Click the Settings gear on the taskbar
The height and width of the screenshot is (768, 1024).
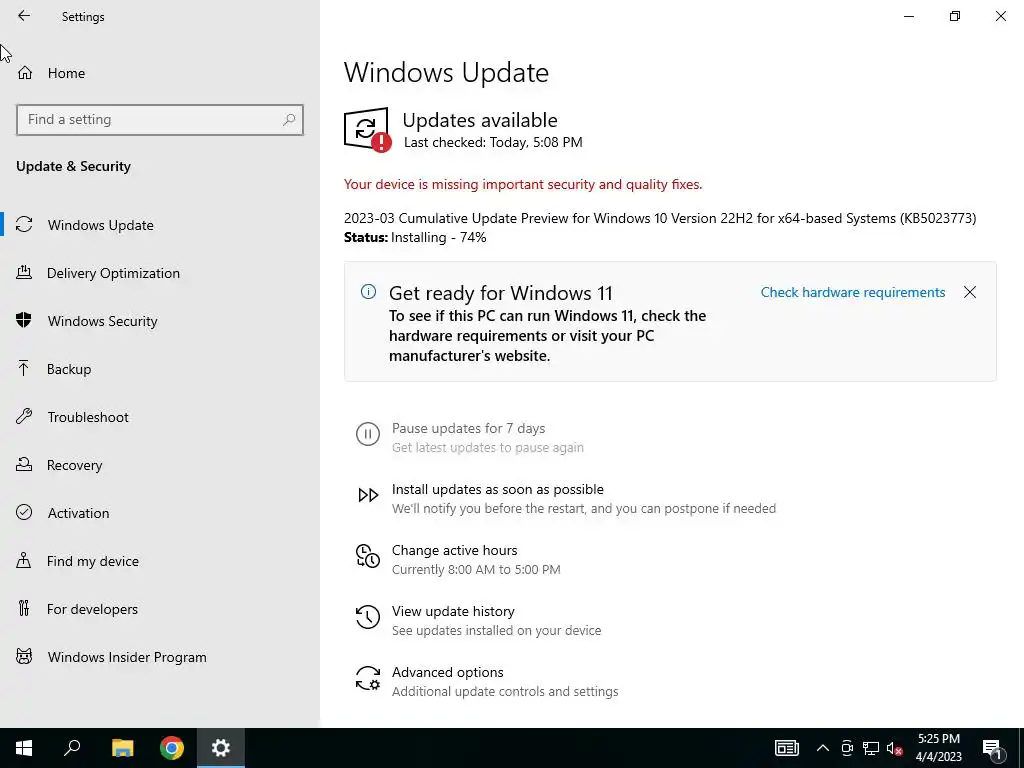(x=221, y=748)
